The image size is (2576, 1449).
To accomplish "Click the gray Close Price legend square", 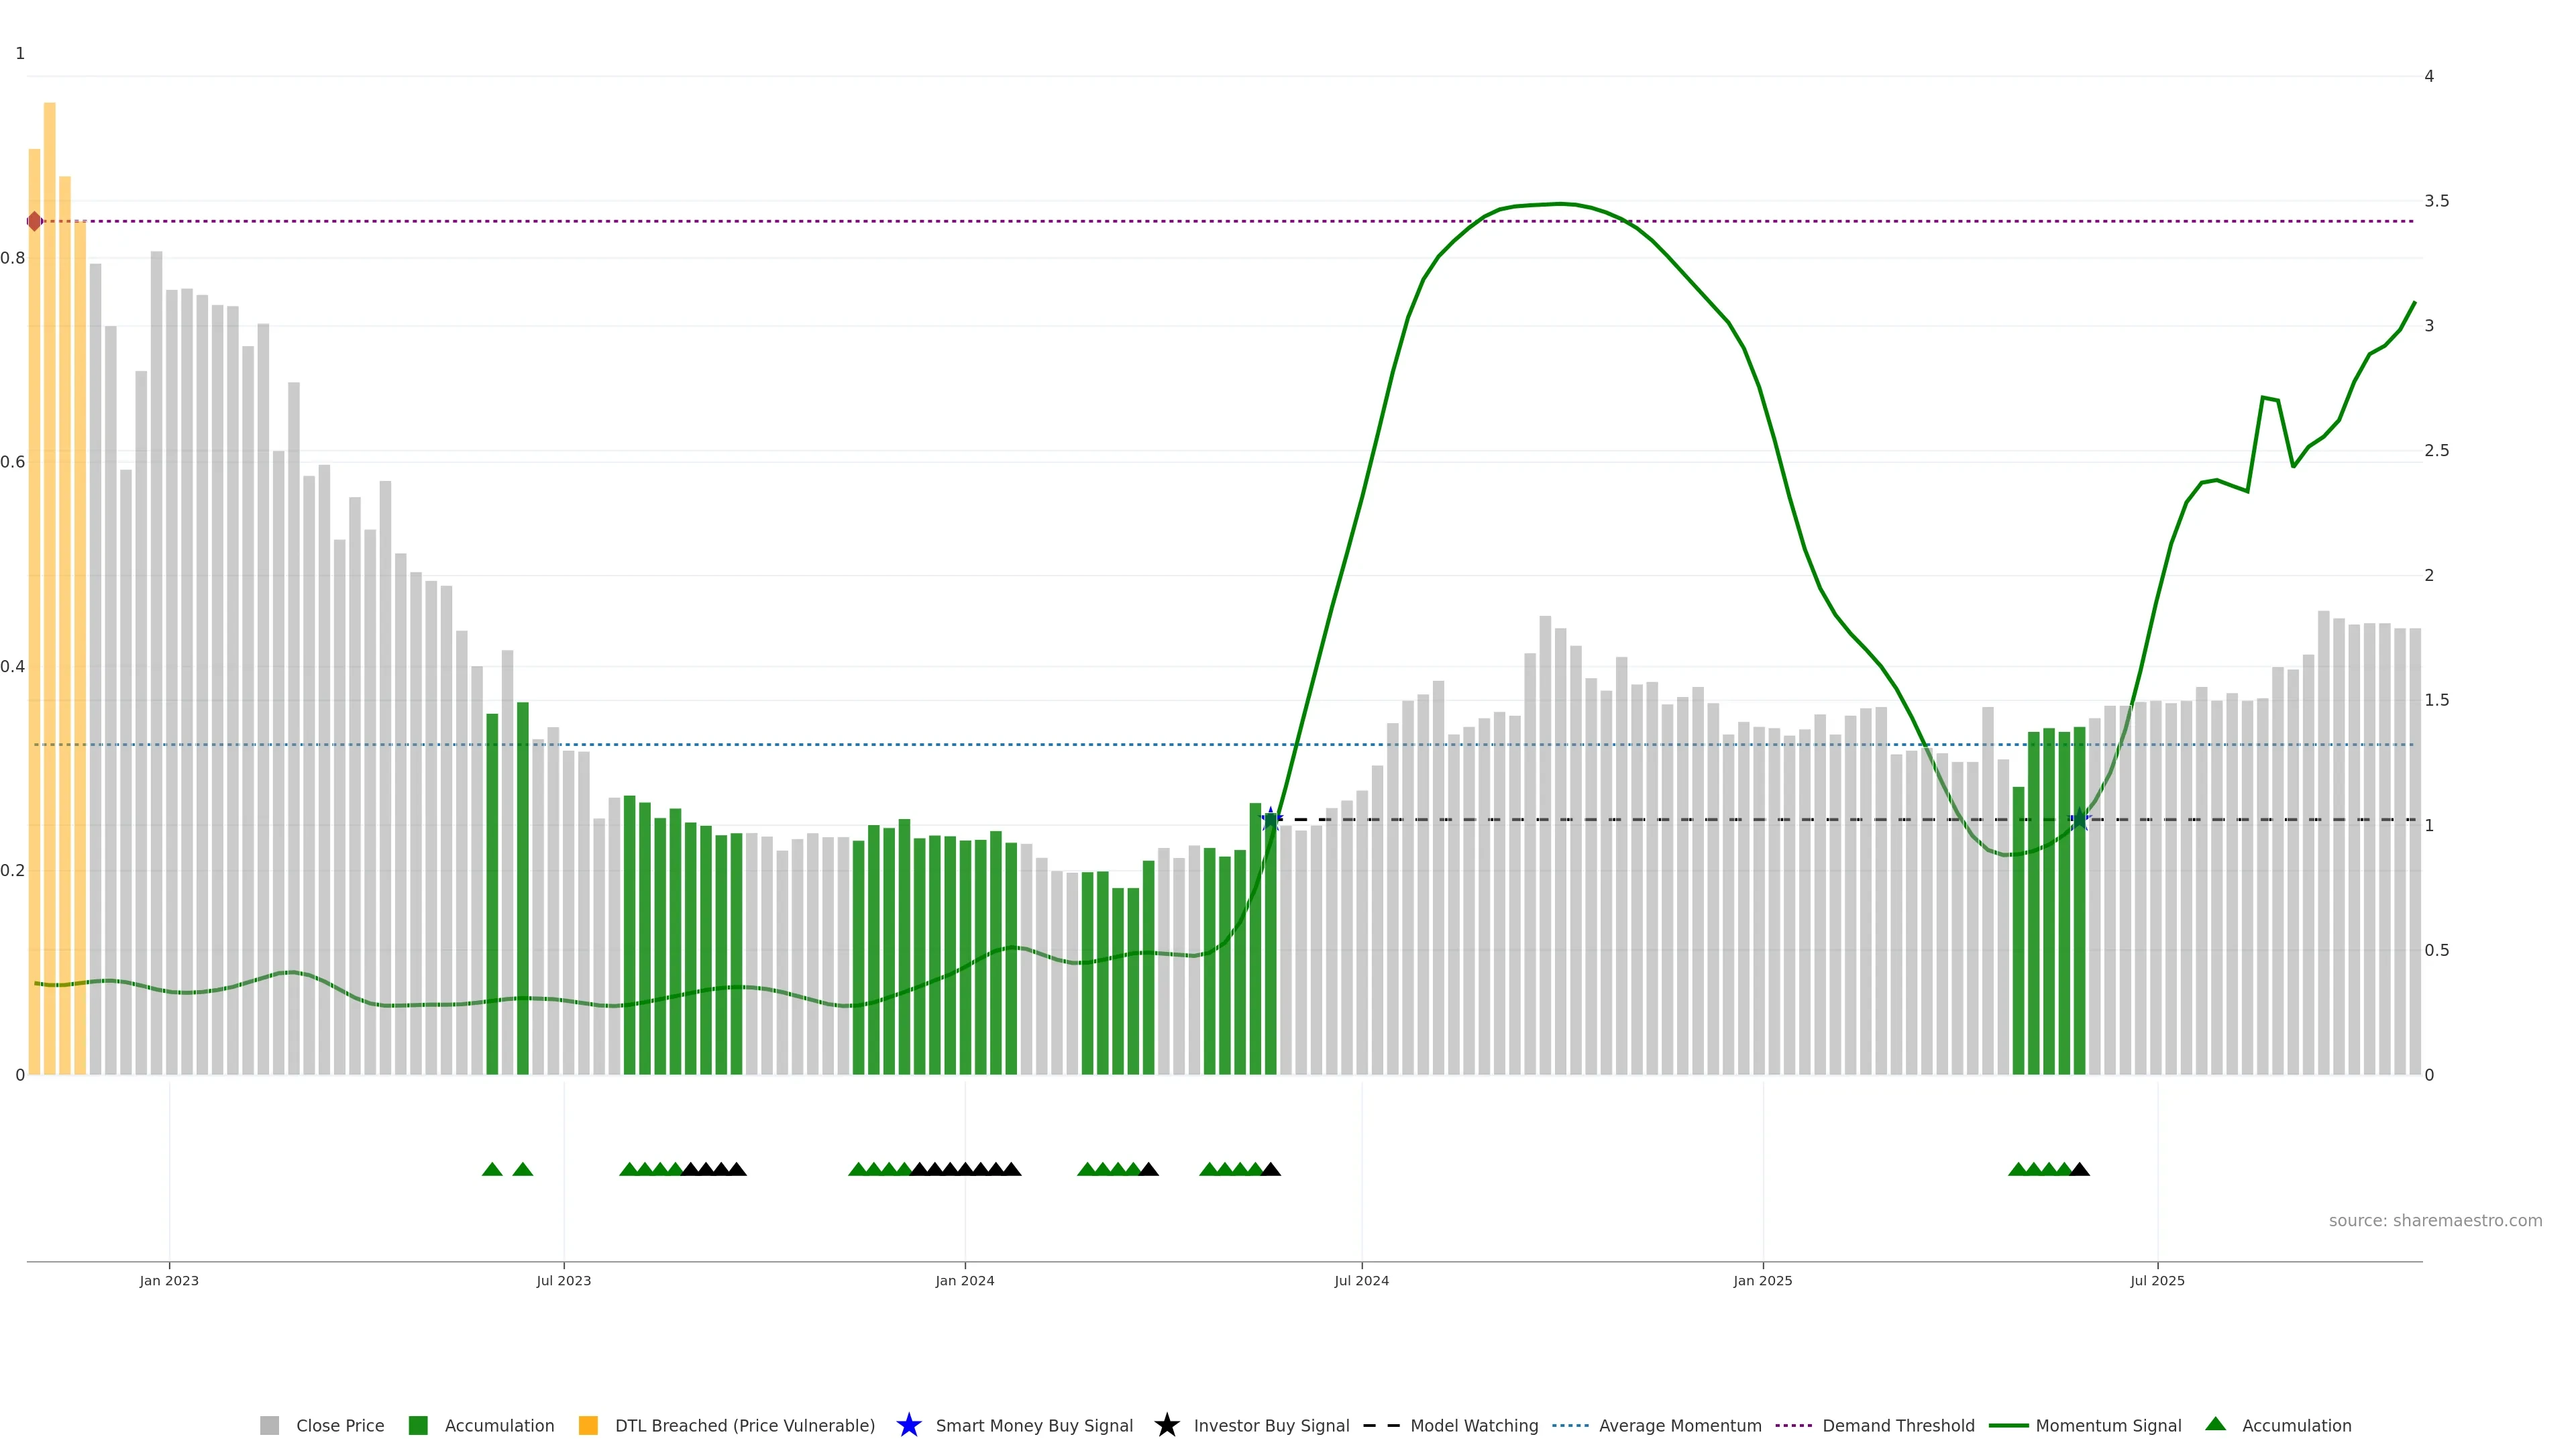I will click(x=269, y=1425).
